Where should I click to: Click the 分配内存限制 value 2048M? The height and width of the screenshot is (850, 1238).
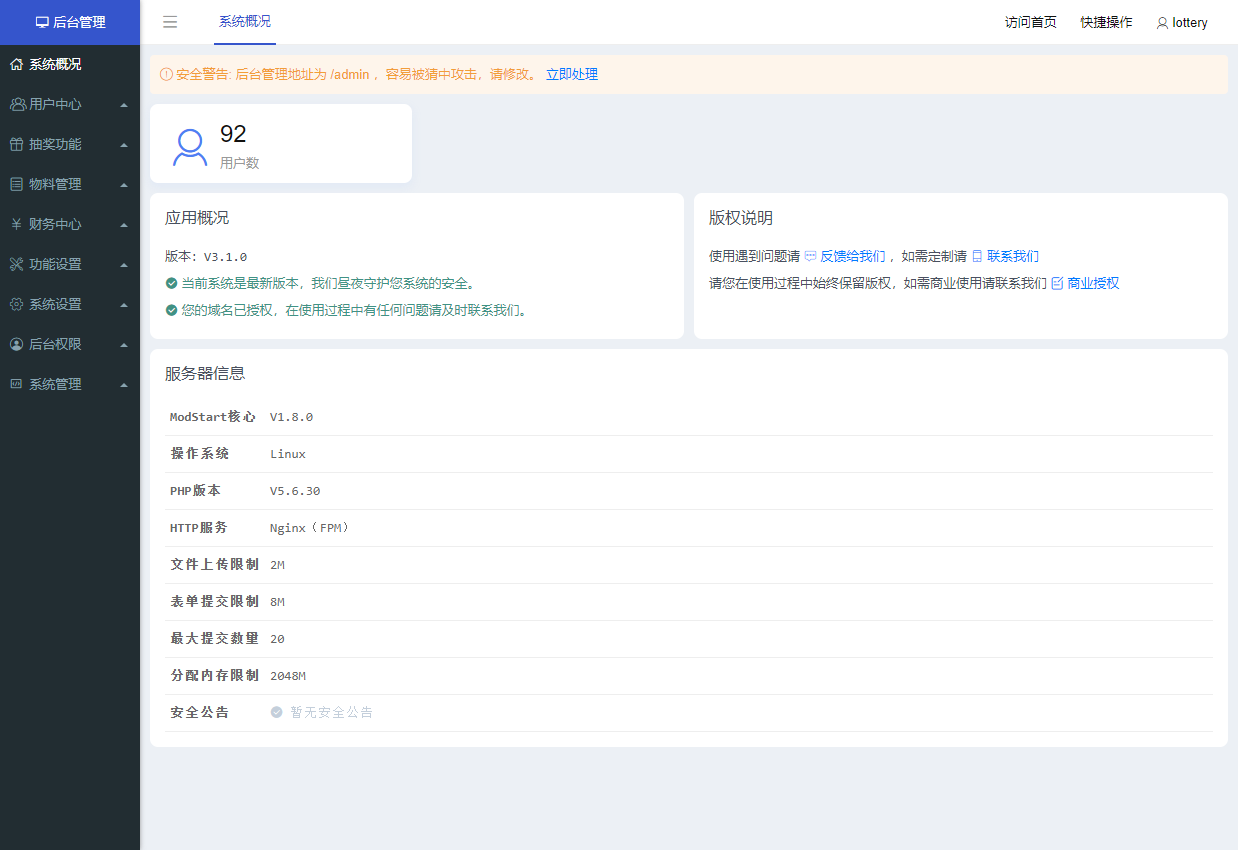288,676
